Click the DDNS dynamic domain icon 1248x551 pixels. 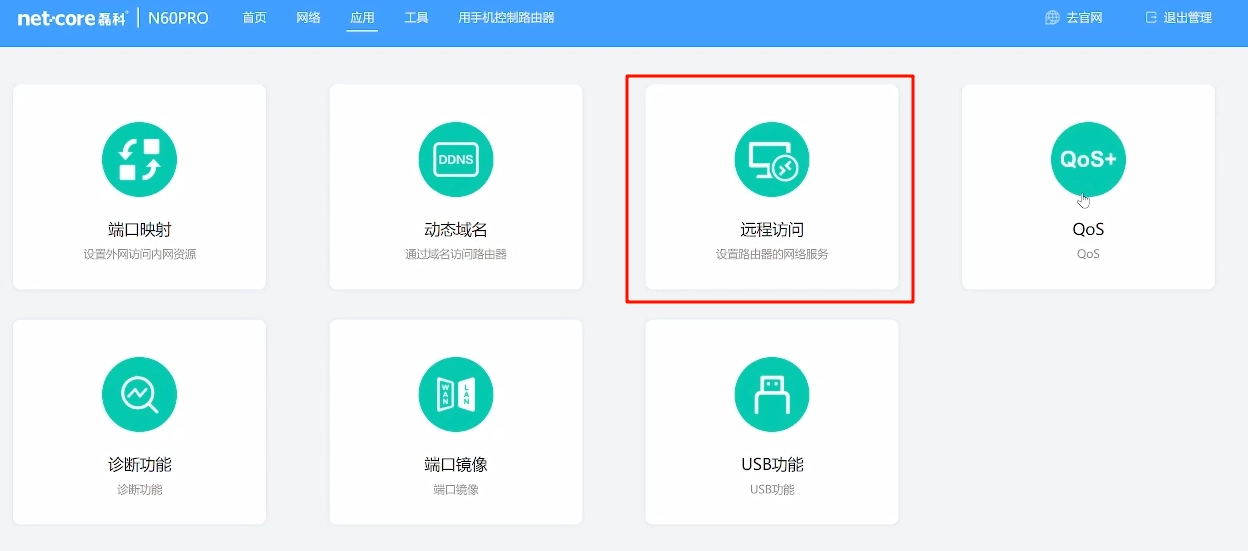[x=455, y=159]
